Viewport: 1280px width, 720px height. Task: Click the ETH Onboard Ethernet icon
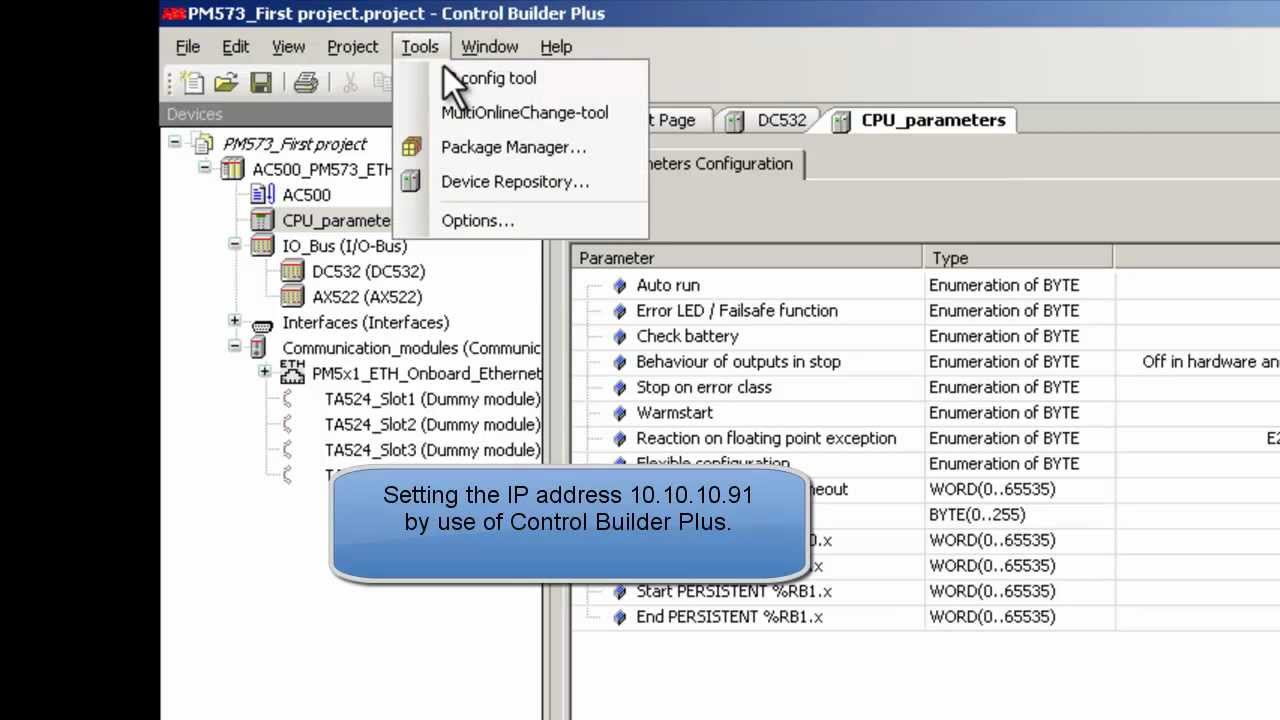(292, 373)
